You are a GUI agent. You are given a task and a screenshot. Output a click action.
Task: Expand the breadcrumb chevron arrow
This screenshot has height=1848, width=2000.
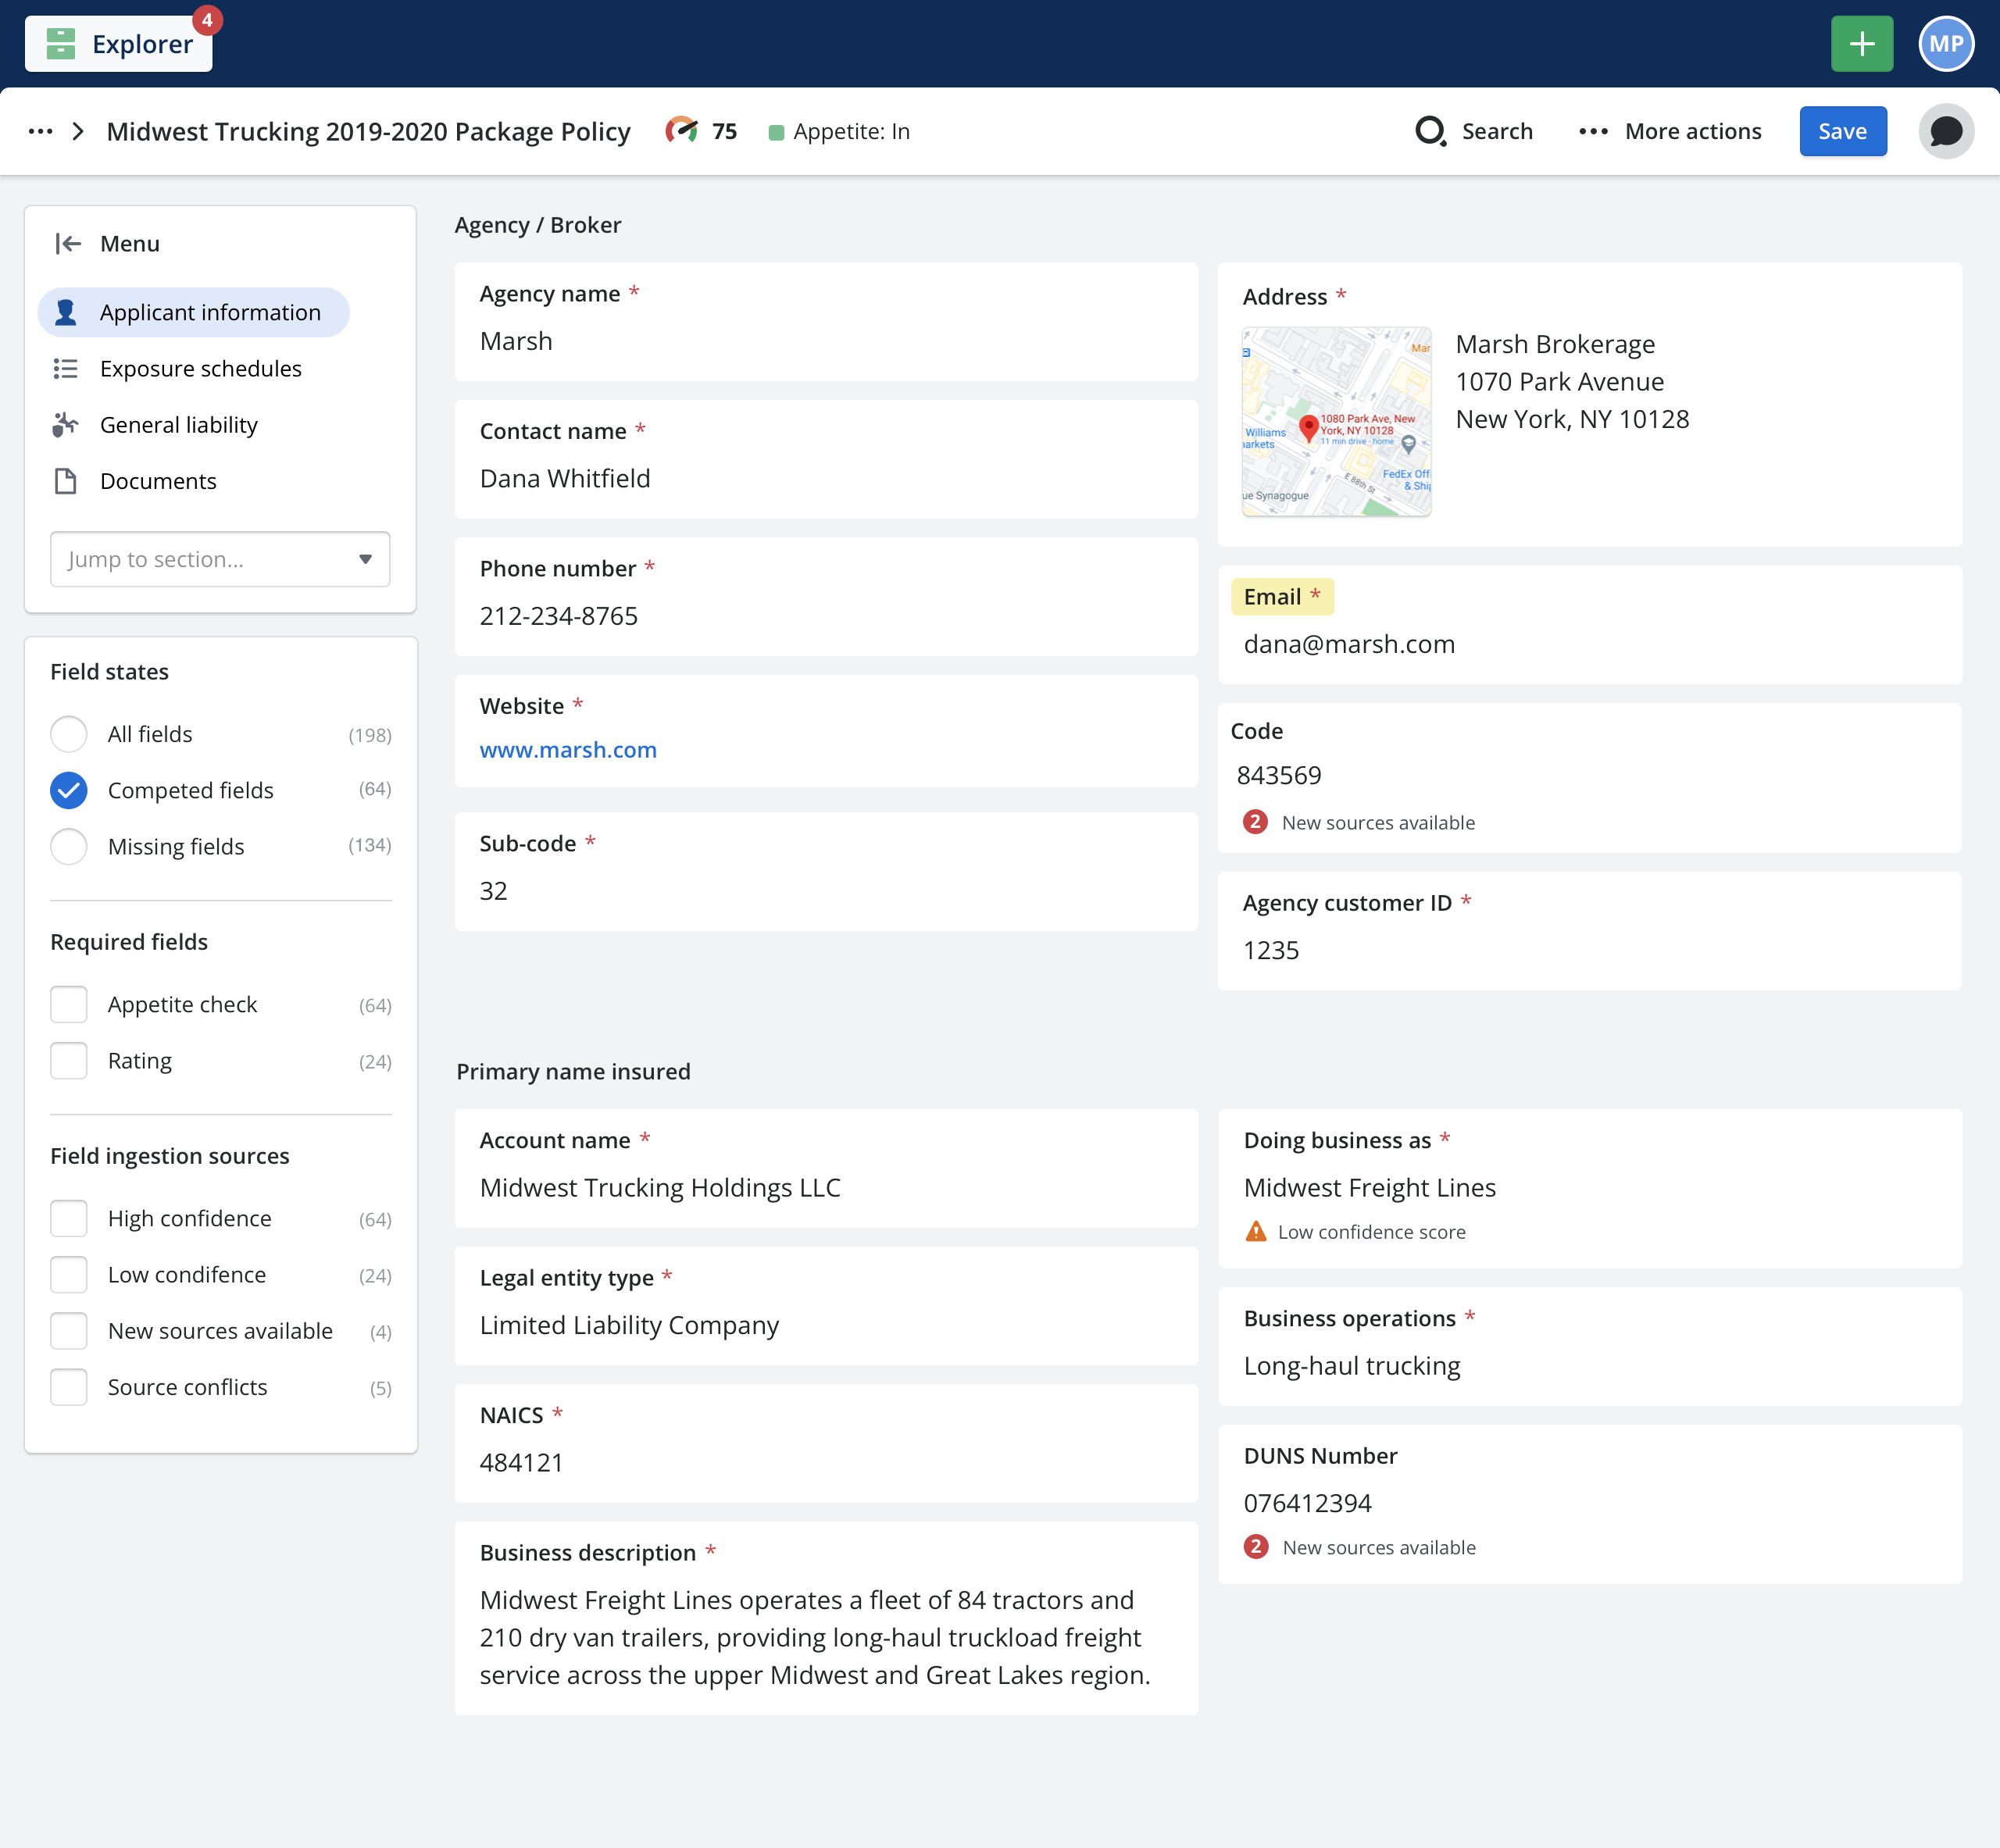[x=78, y=131]
